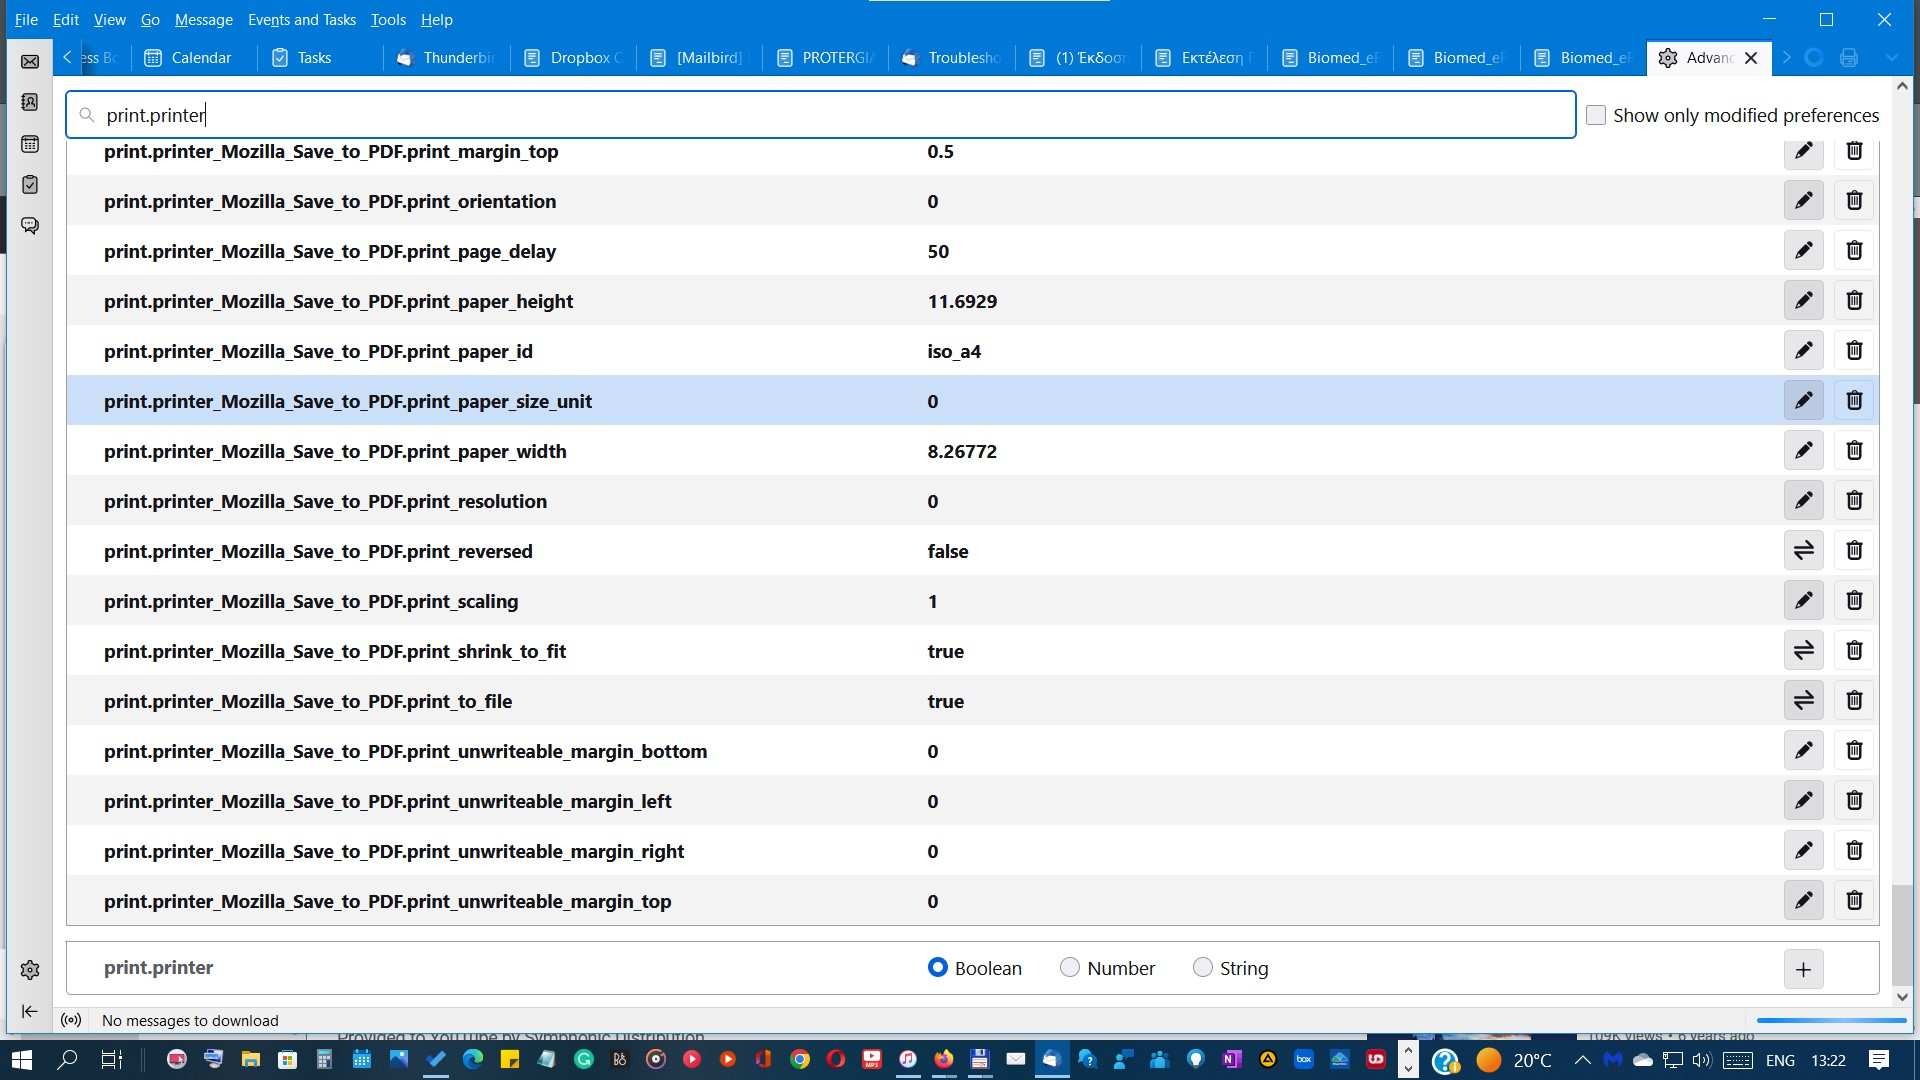Image resolution: width=1920 pixels, height=1080 pixels.
Task: Switch to the Calendar tab
Action: tap(190, 58)
